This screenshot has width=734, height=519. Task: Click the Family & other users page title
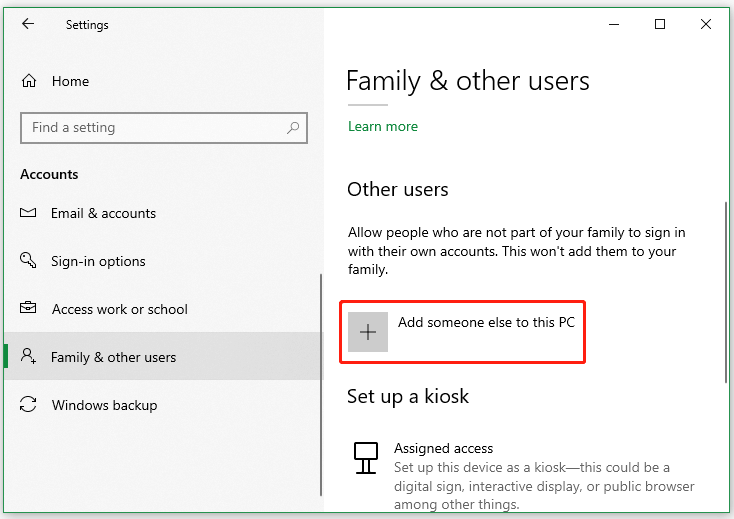[468, 81]
